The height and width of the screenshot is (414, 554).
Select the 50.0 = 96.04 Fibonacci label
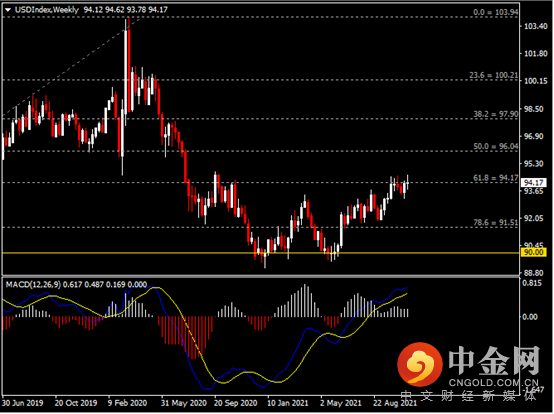[x=496, y=146]
